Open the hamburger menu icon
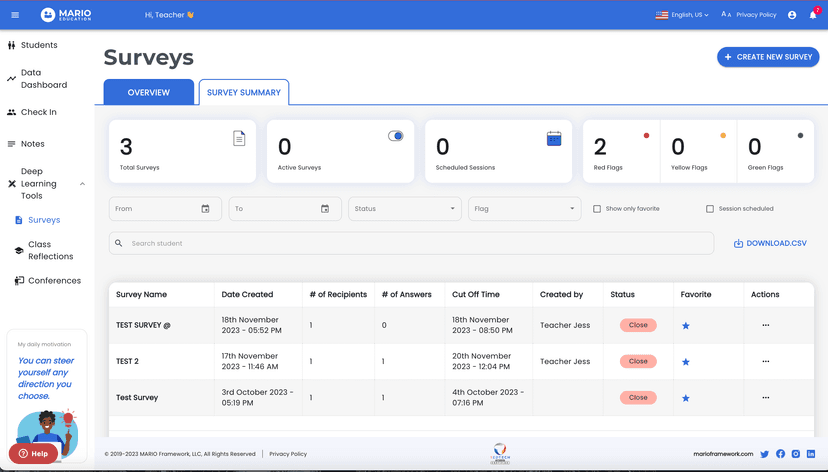 point(16,15)
